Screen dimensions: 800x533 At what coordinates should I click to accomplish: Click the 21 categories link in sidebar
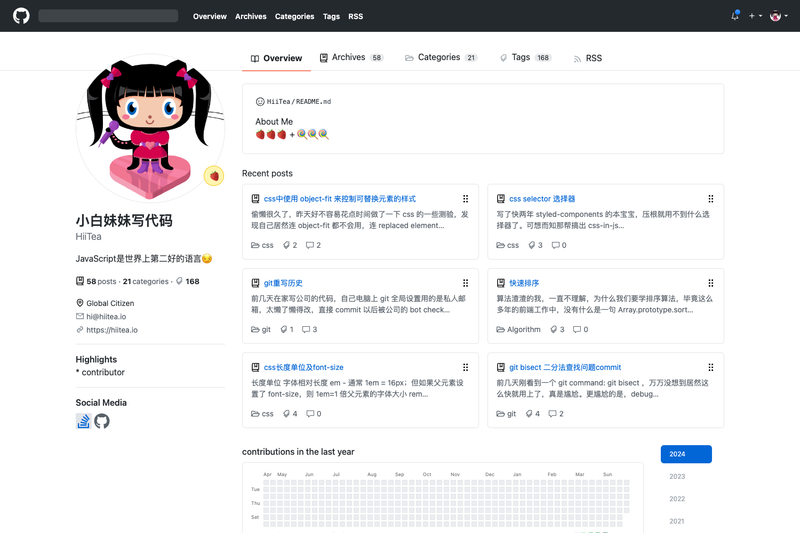coord(145,282)
